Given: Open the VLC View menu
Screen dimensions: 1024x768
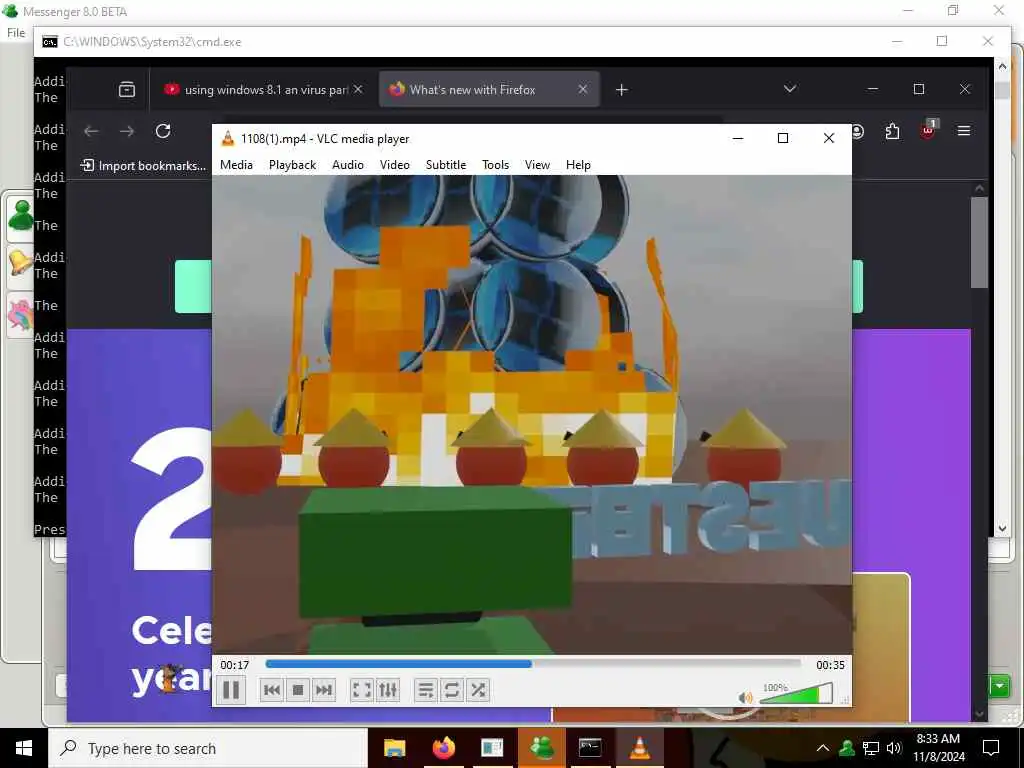Looking at the screenshot, I should [x=537, y=165].
